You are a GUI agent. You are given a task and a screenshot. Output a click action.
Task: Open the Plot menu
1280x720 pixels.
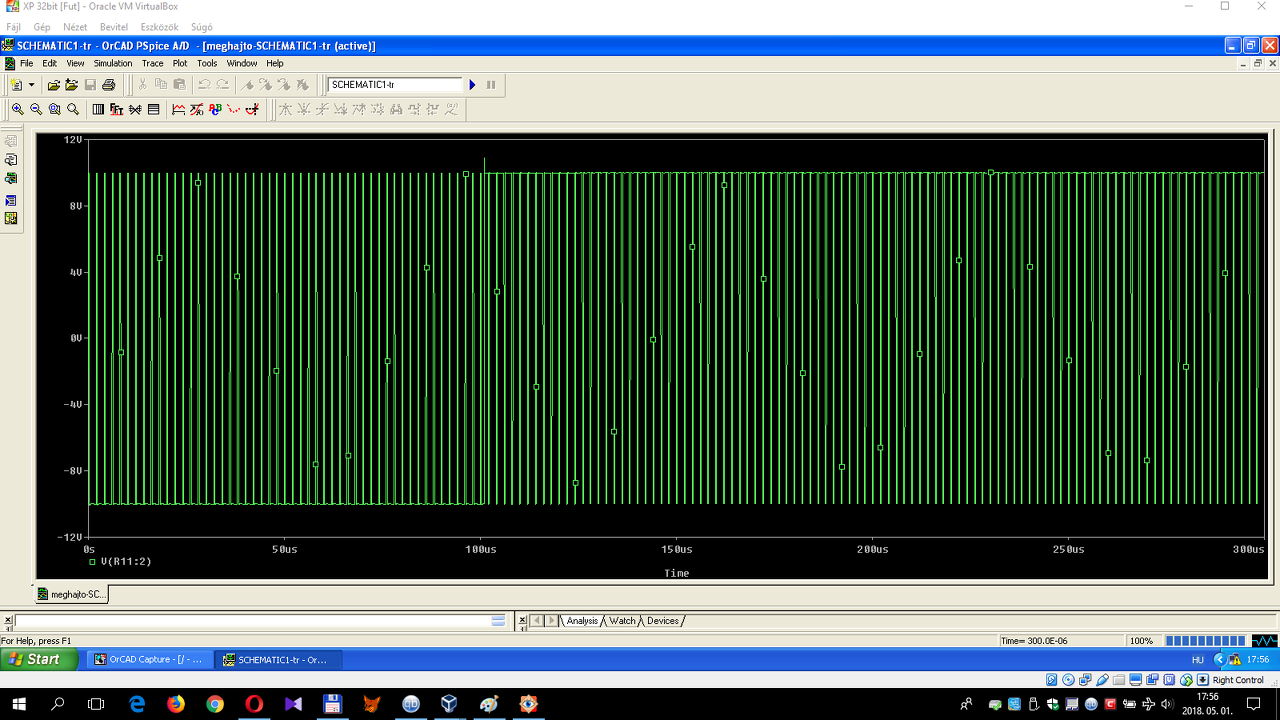tap(180, 63)
